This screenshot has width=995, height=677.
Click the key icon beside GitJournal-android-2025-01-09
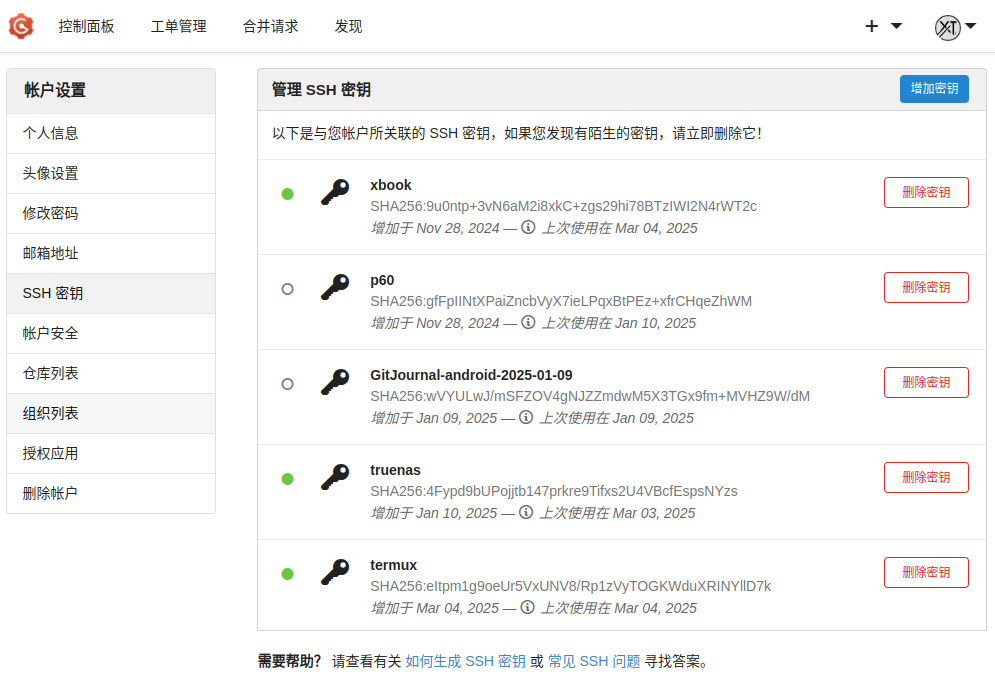(x=335, y=382)
